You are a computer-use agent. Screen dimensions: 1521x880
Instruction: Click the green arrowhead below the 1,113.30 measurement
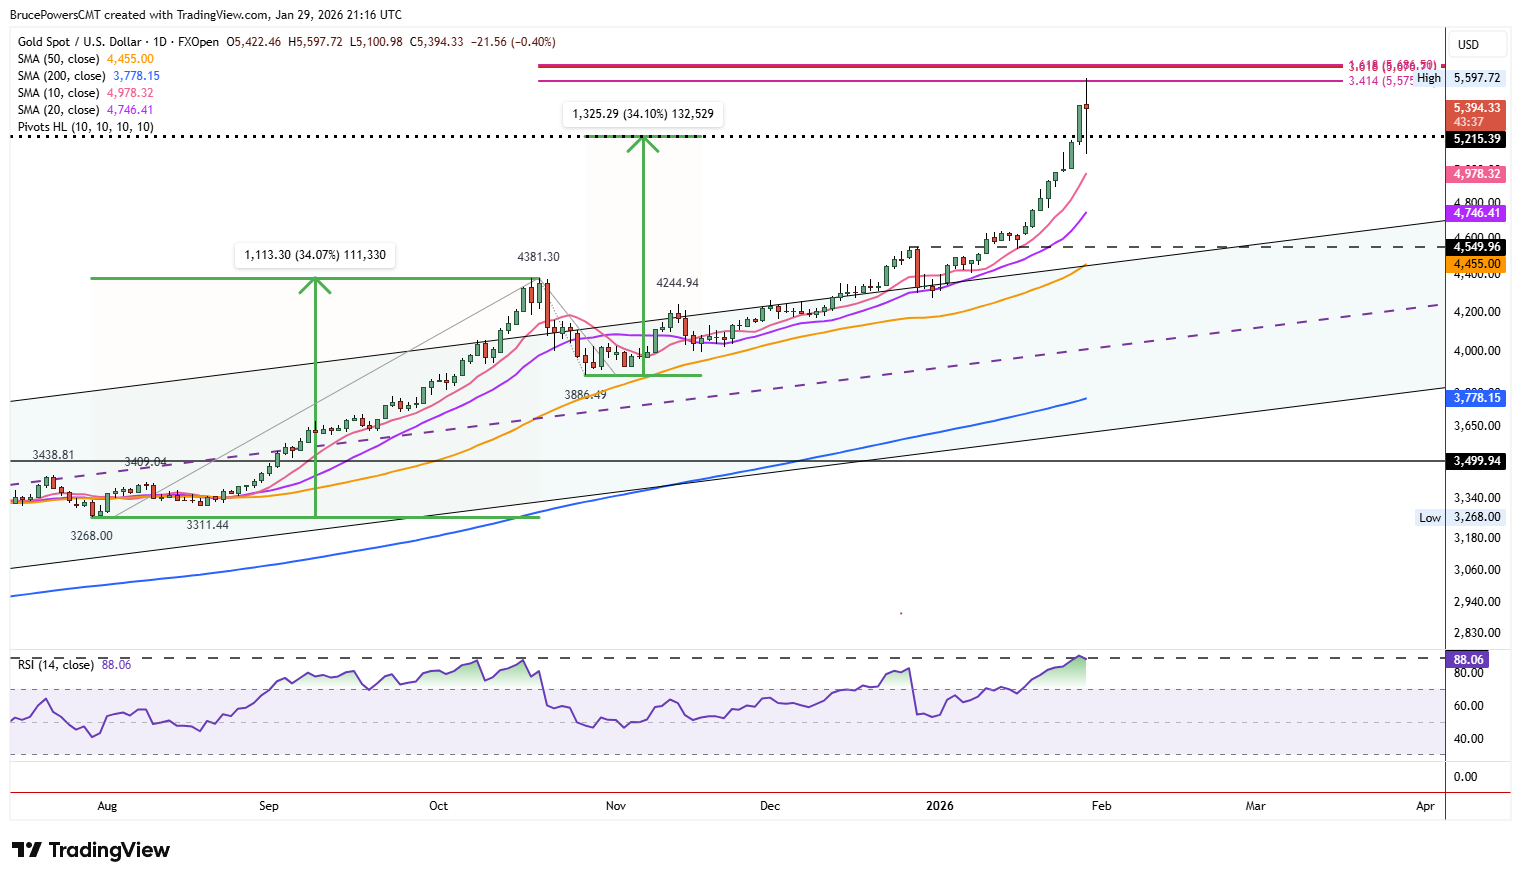click(x=316, y=286)
